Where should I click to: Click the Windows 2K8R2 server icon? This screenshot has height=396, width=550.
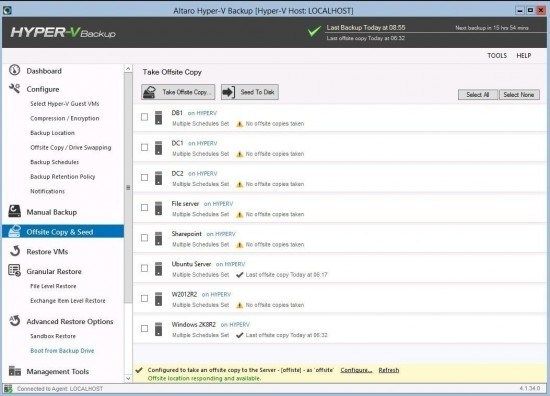click(x=159, y=329)
